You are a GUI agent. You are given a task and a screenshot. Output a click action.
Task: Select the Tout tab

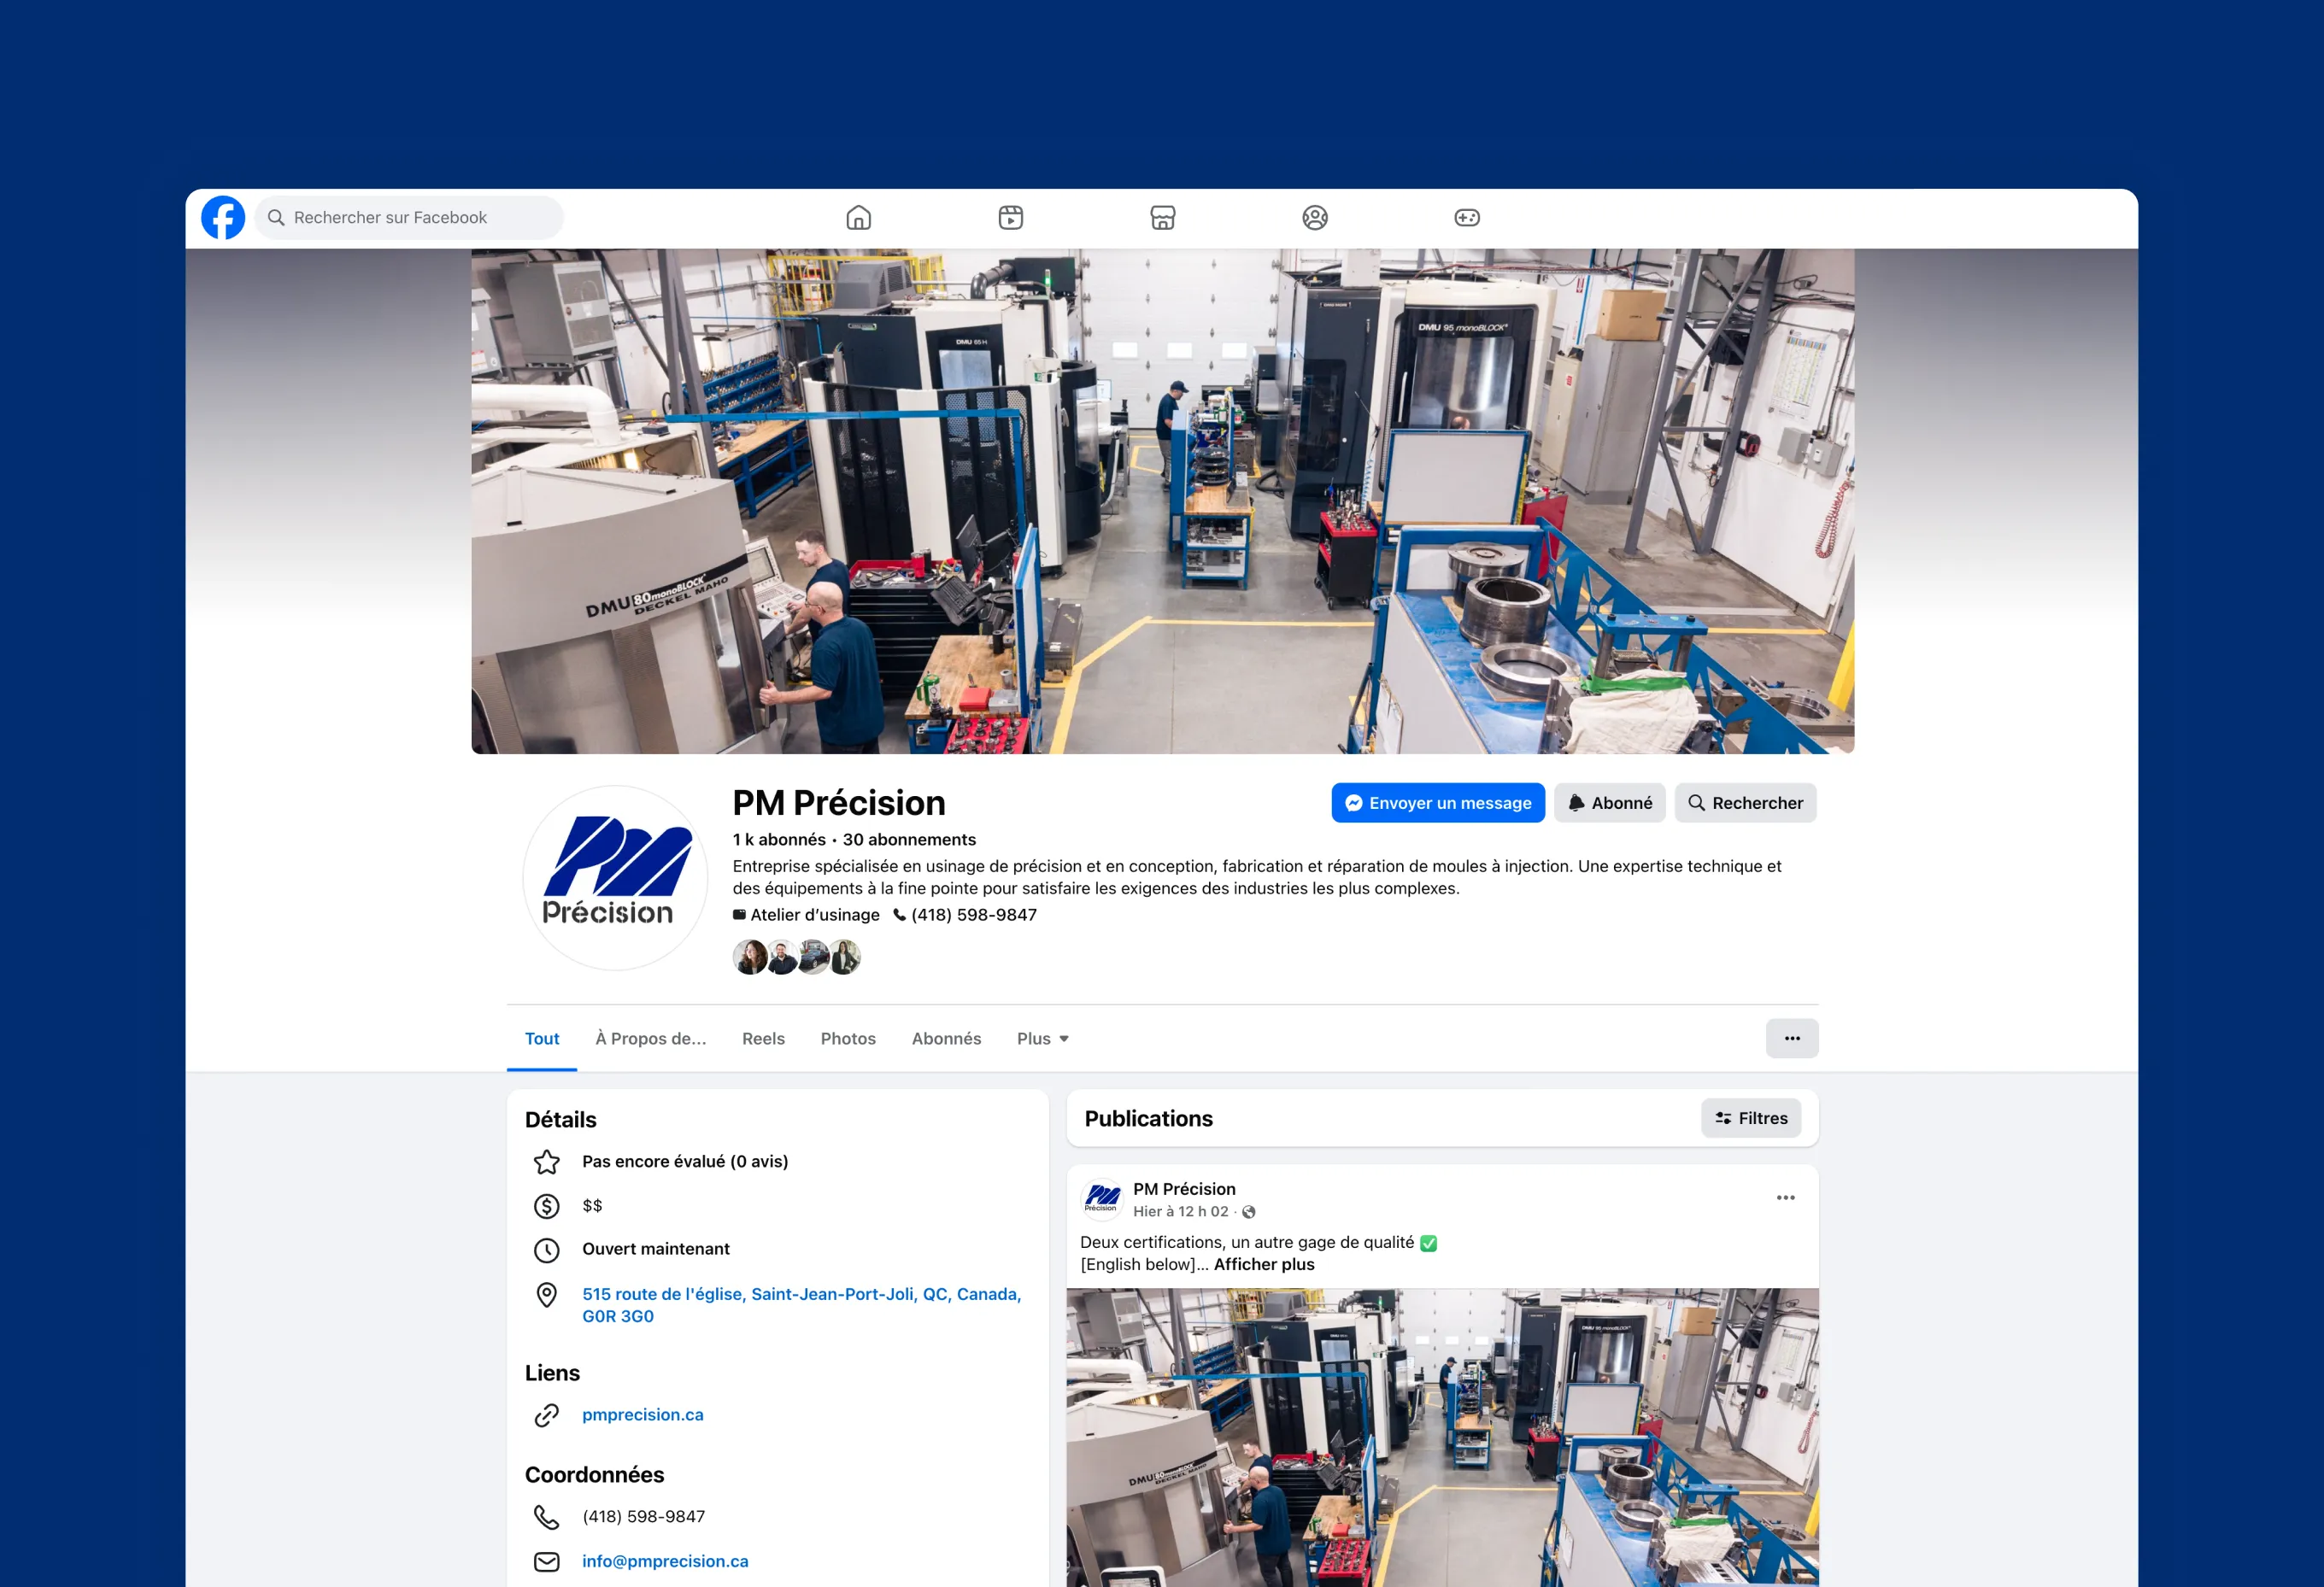(x=542, y=1039)
